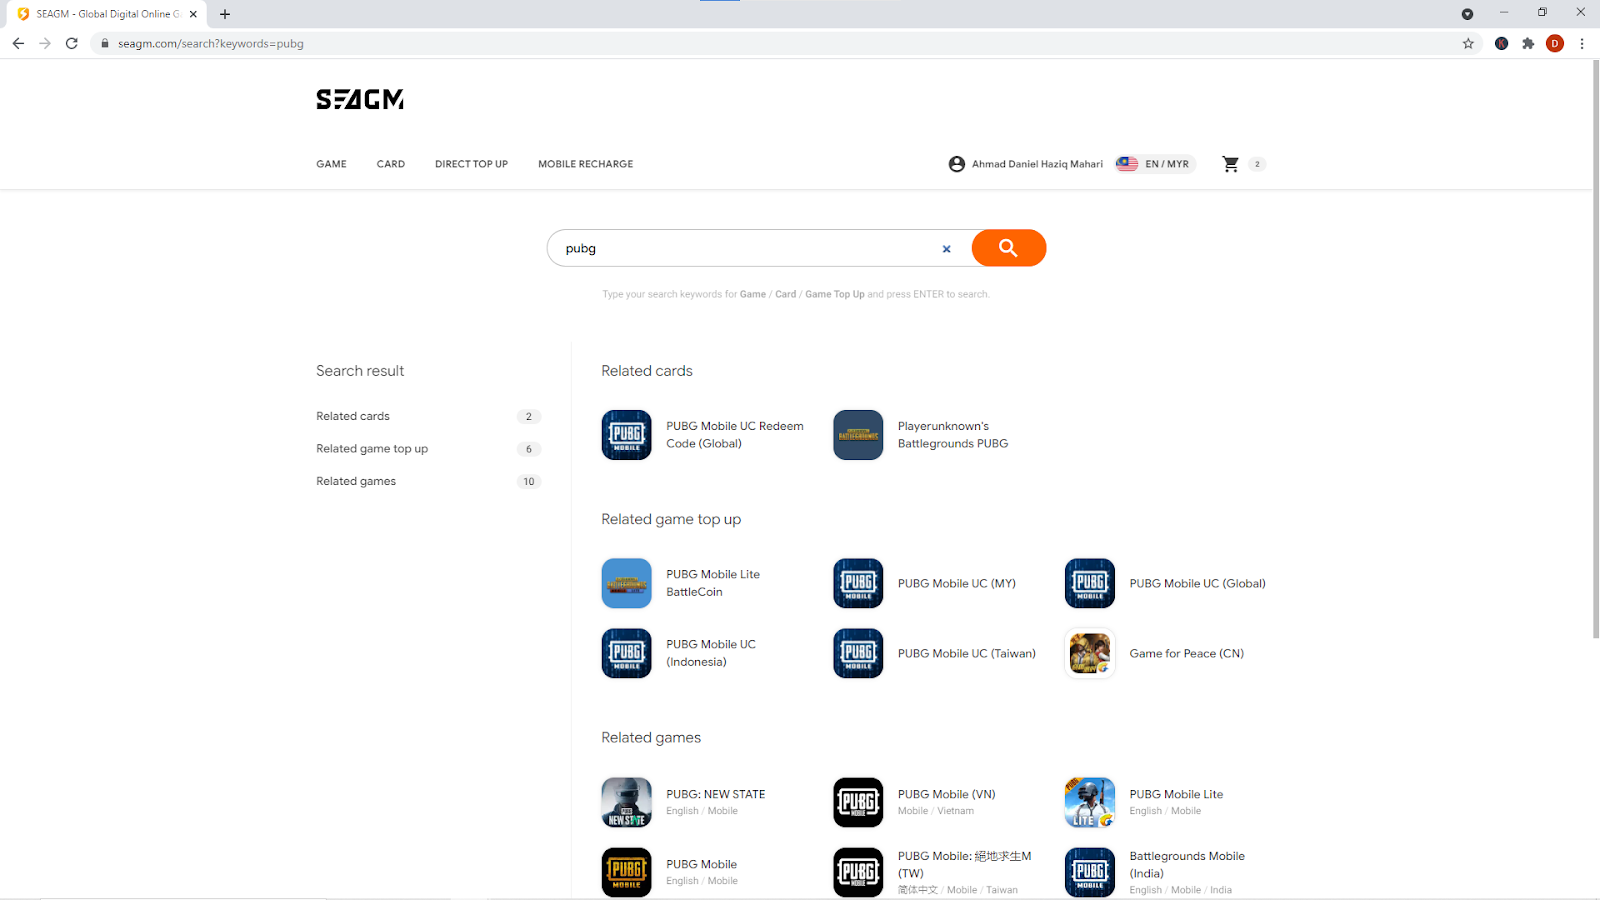
Task: Open PUBG Mobile Lite game icon
Action: coord(1090,802)
